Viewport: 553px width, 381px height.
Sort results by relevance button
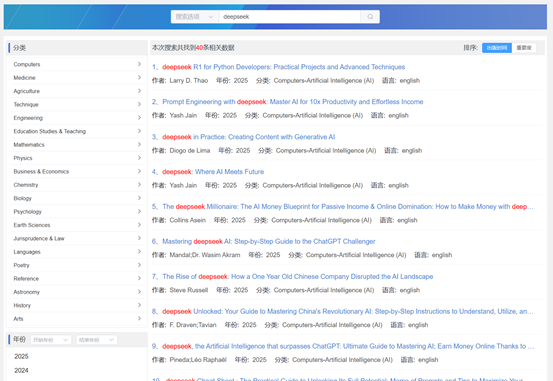(524, 48)
